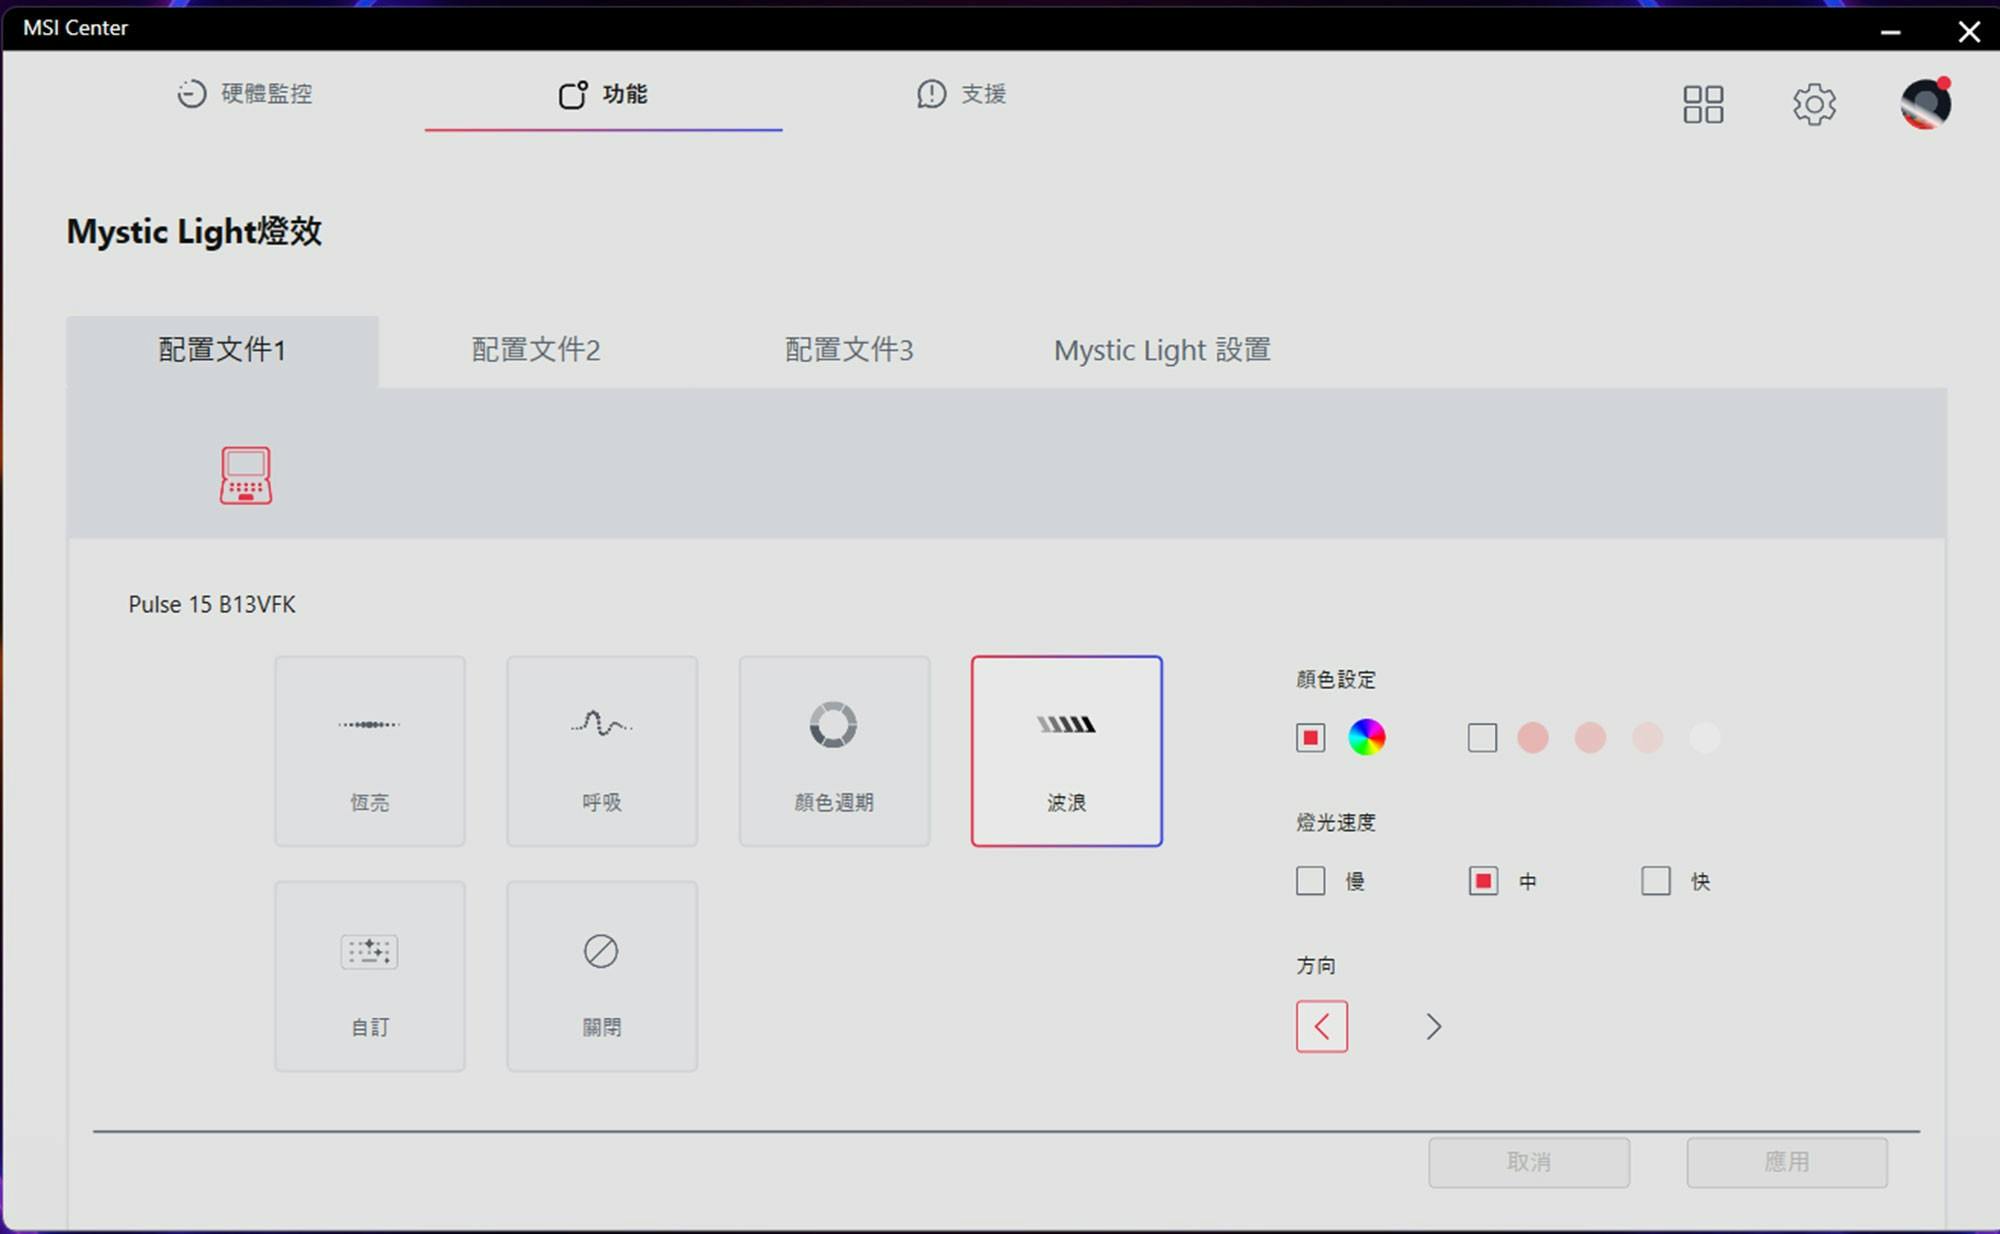The width and height of the screenshot is (2000, 1234).
Task: Open the 支援 support tab
Action: click(962, 93)
